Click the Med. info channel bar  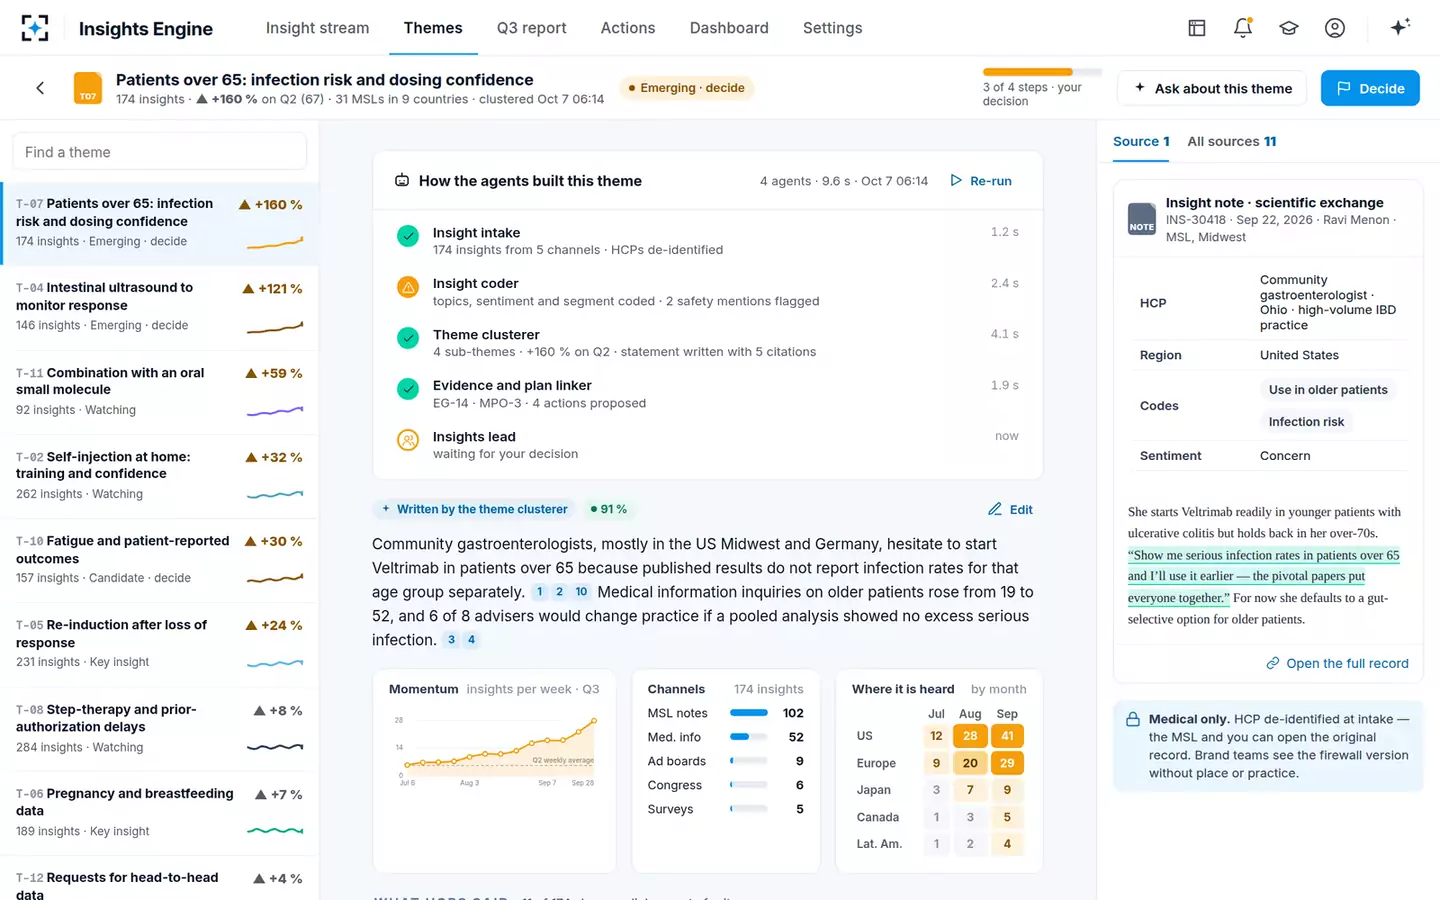tap(749, 737)
